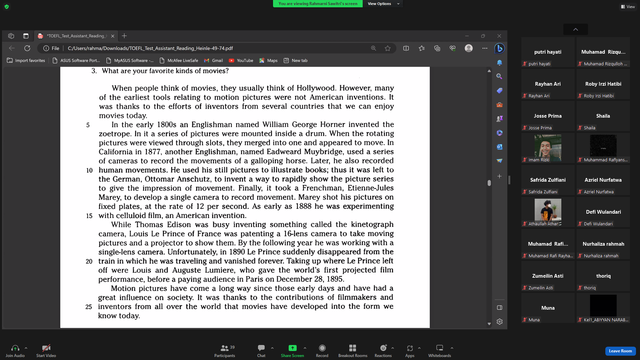Open Import favorites bookmark

[26, 60]
